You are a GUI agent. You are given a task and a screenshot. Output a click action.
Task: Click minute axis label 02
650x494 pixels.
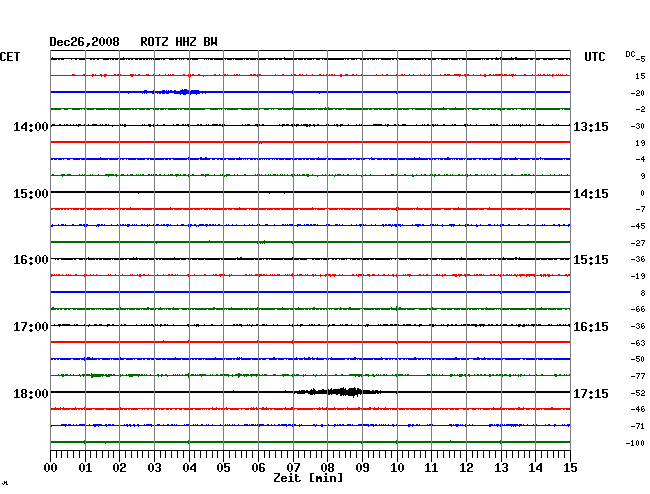coord(119,468)
